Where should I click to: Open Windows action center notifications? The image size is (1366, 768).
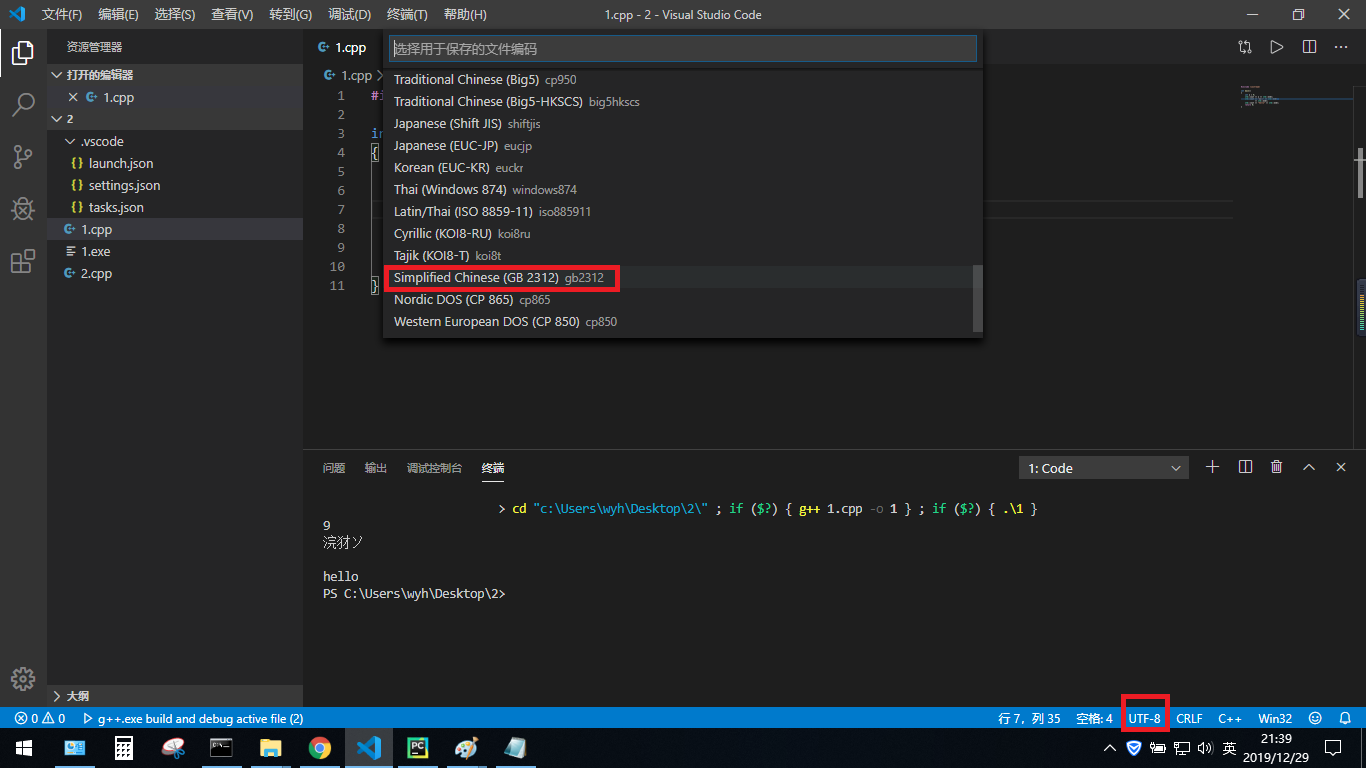tap(1332, 748)
